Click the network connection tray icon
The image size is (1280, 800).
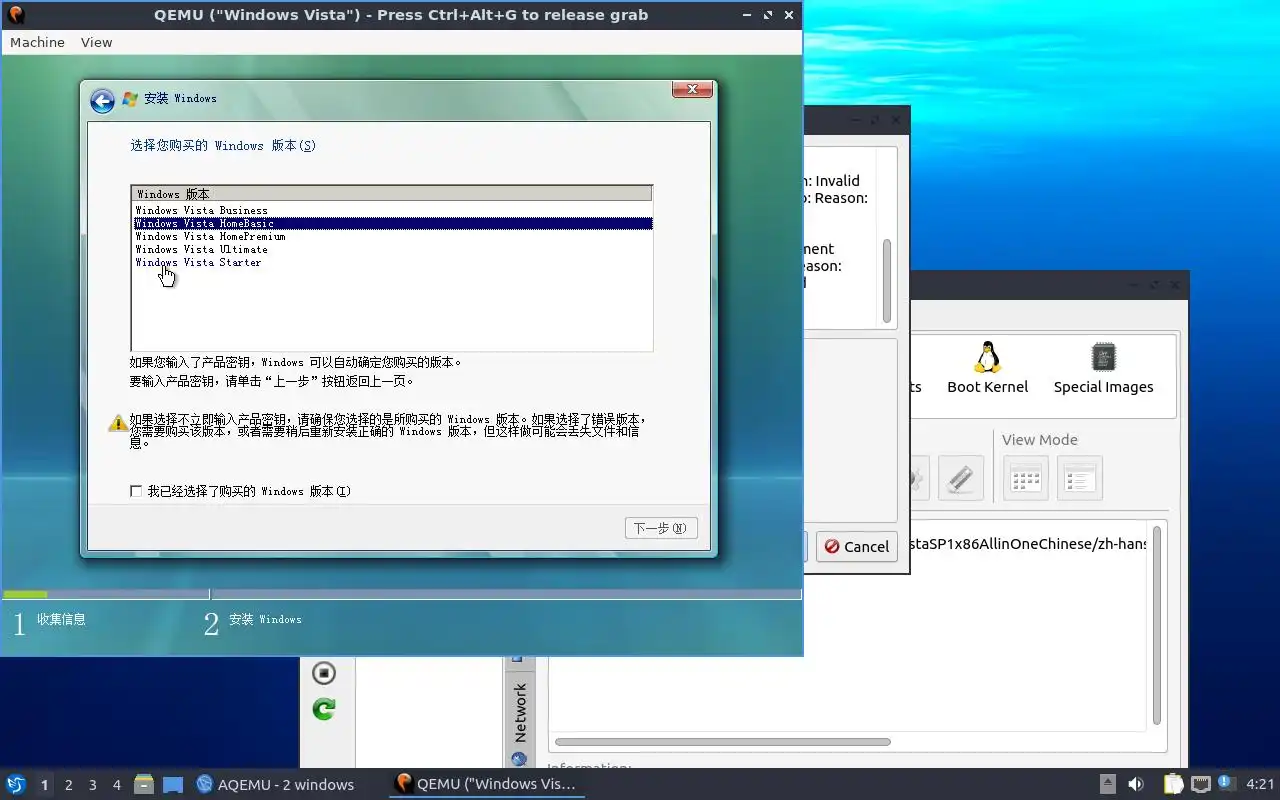[x=1200, y=784]
